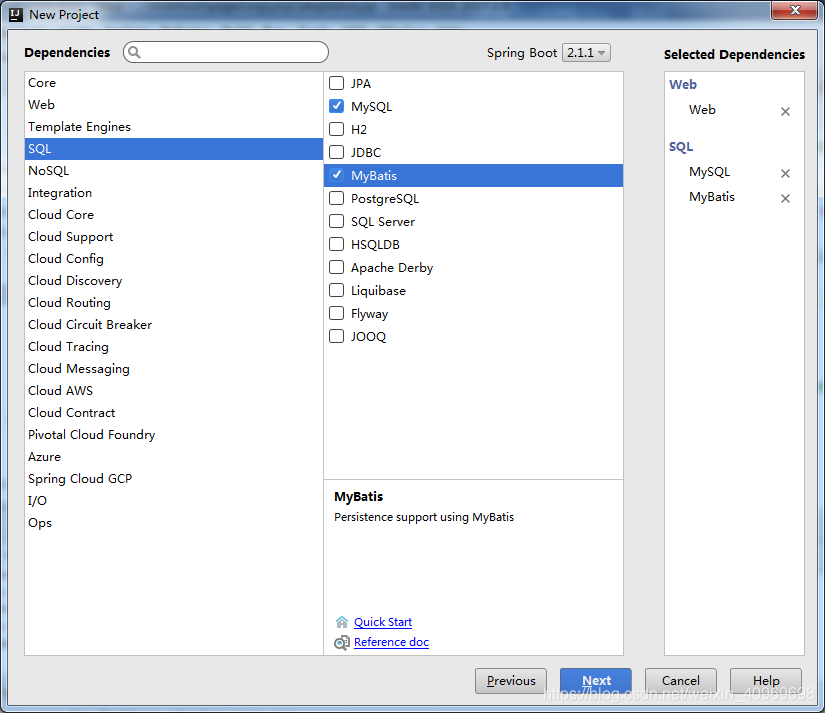The image size is (825, 713).
Task: Open Cloud AWS category
Action: [x=174, y=391]
